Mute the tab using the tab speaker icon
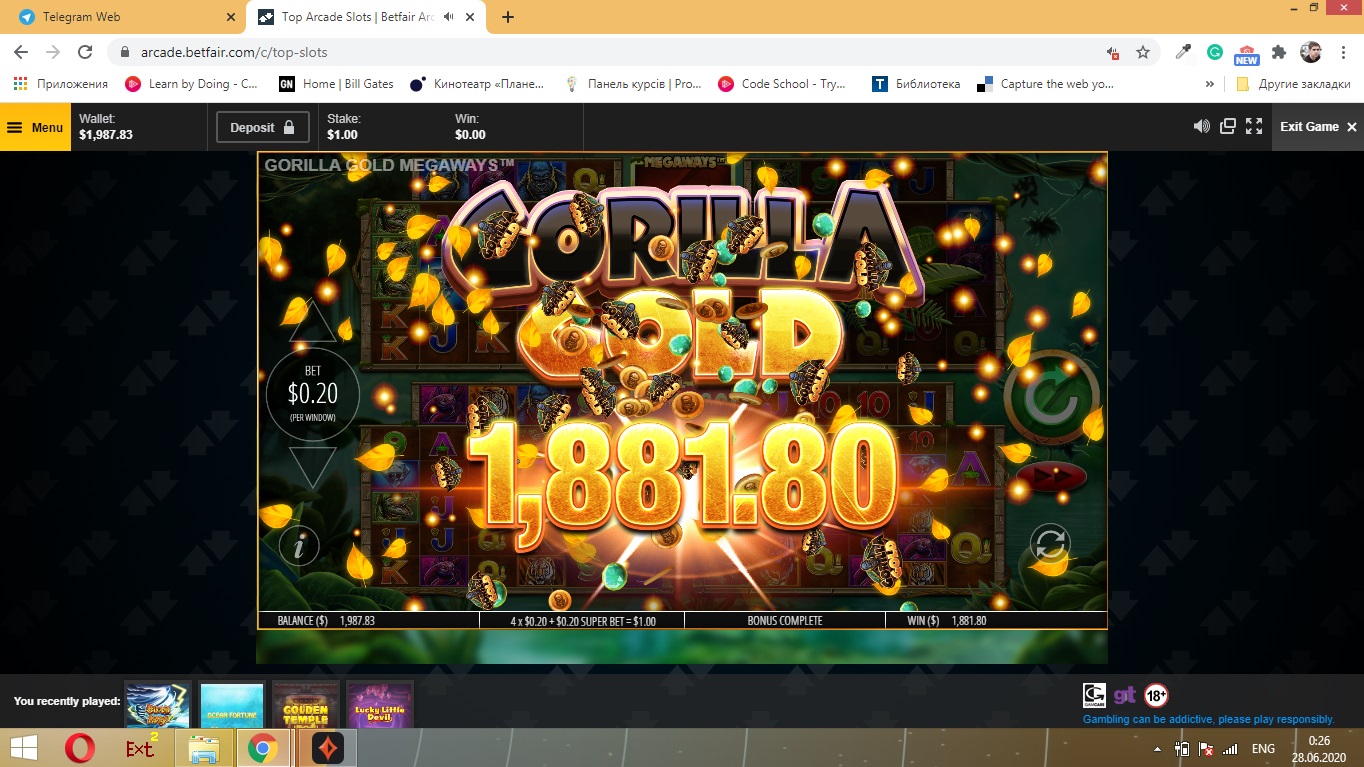Image resolution: width=1364 pixels, height=767 pixels. tap(448, 17)
